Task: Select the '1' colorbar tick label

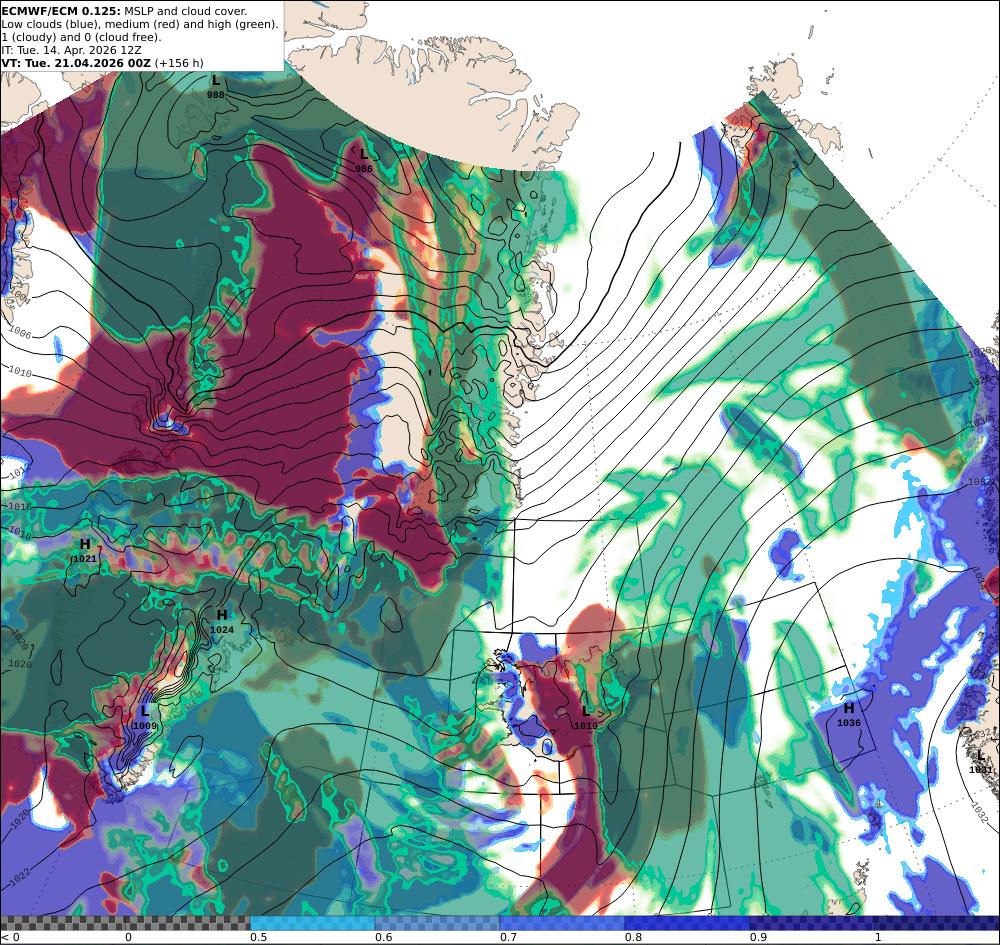Action: tap(878, 937)
